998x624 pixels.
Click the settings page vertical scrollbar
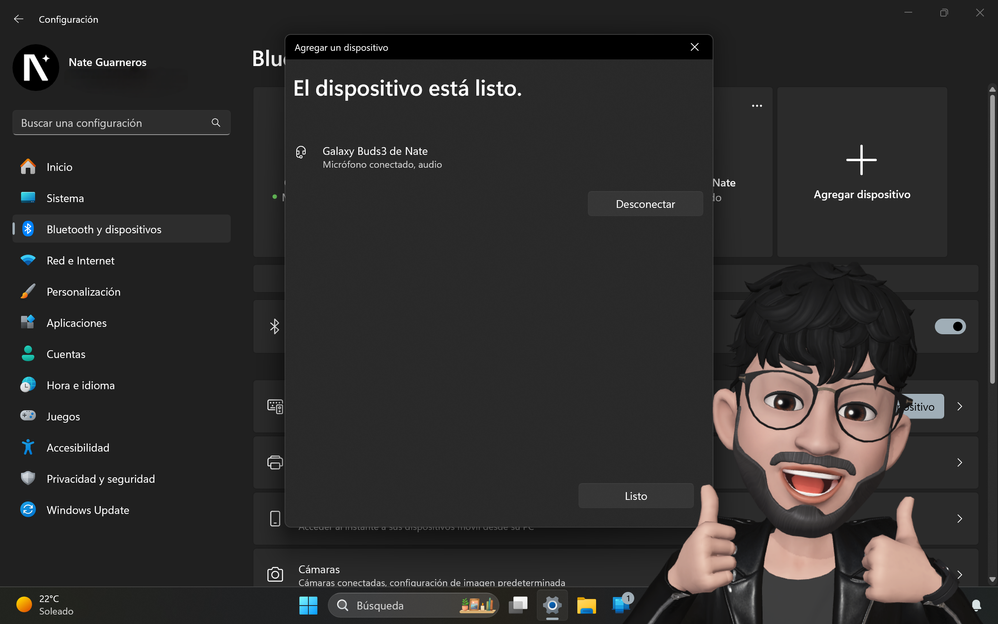(x=992, y=239)
